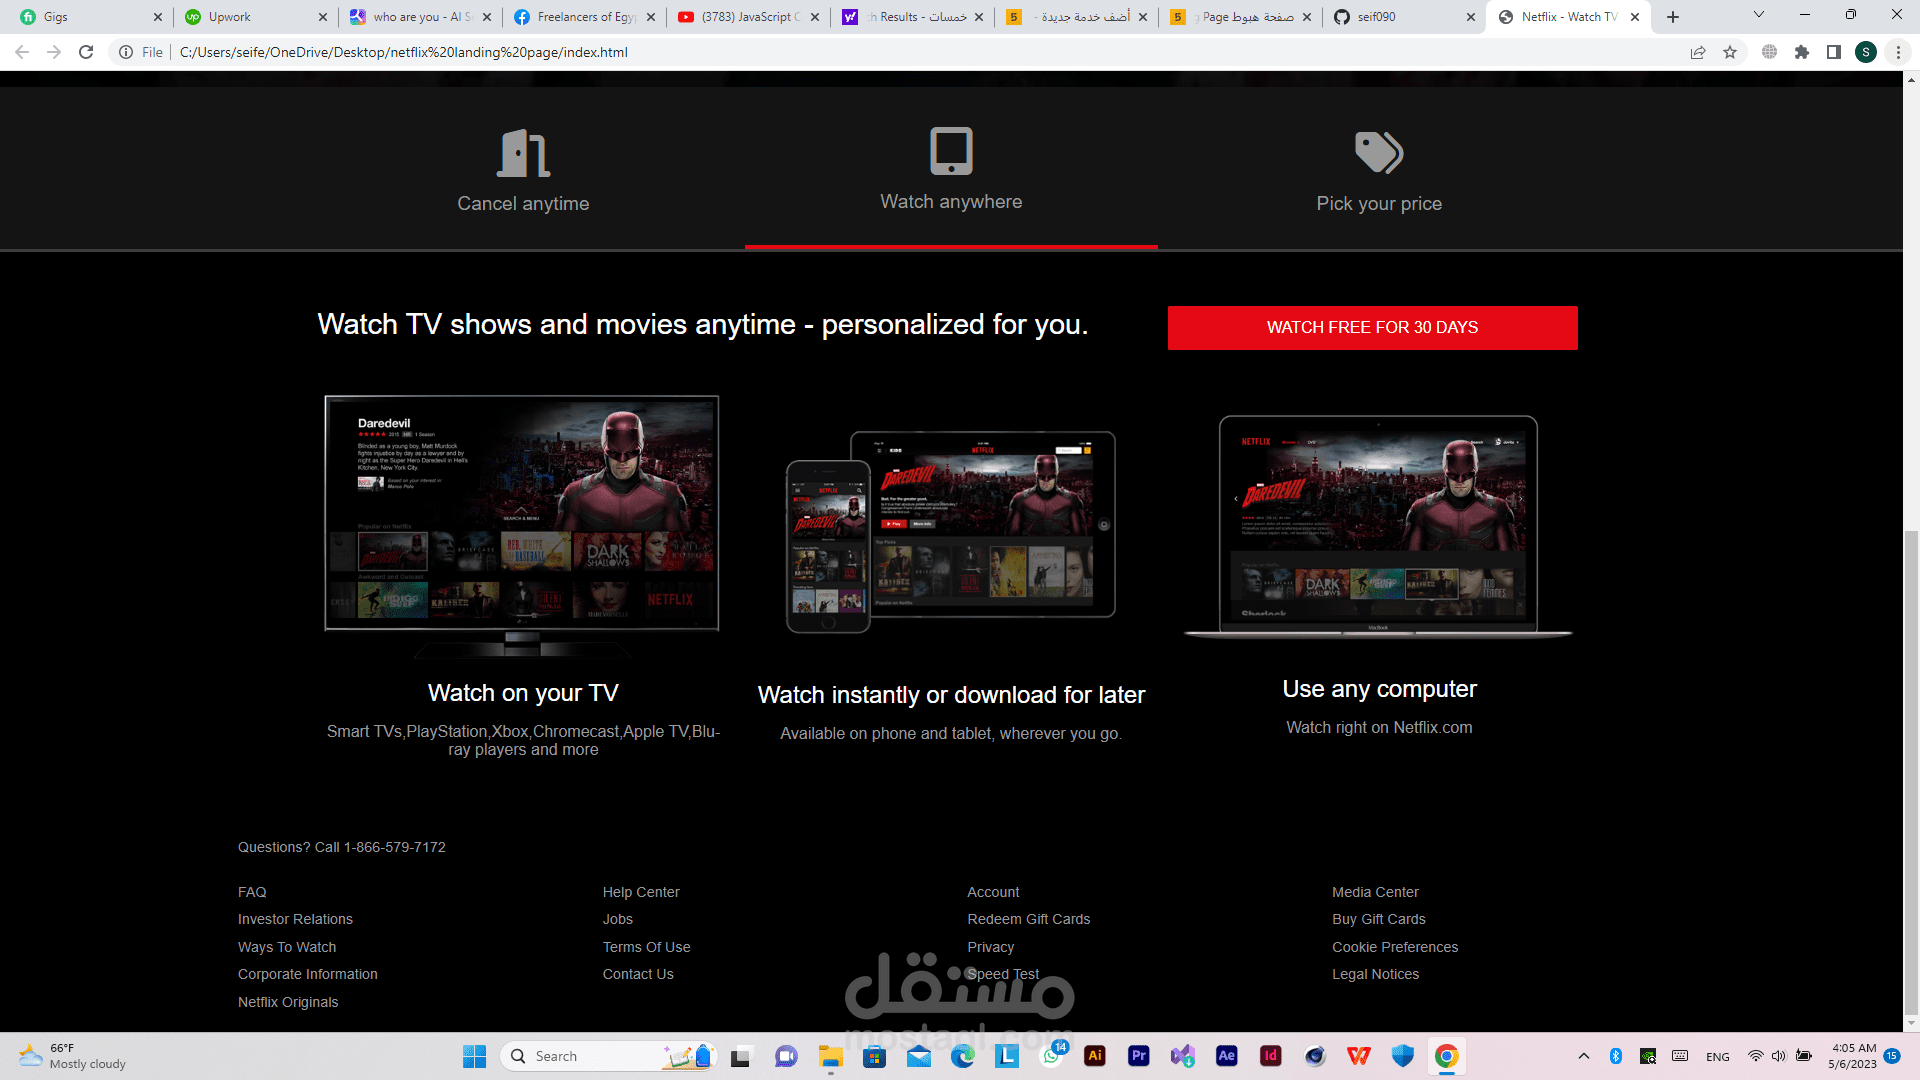Open the Help Center footer link

point(641,892)
